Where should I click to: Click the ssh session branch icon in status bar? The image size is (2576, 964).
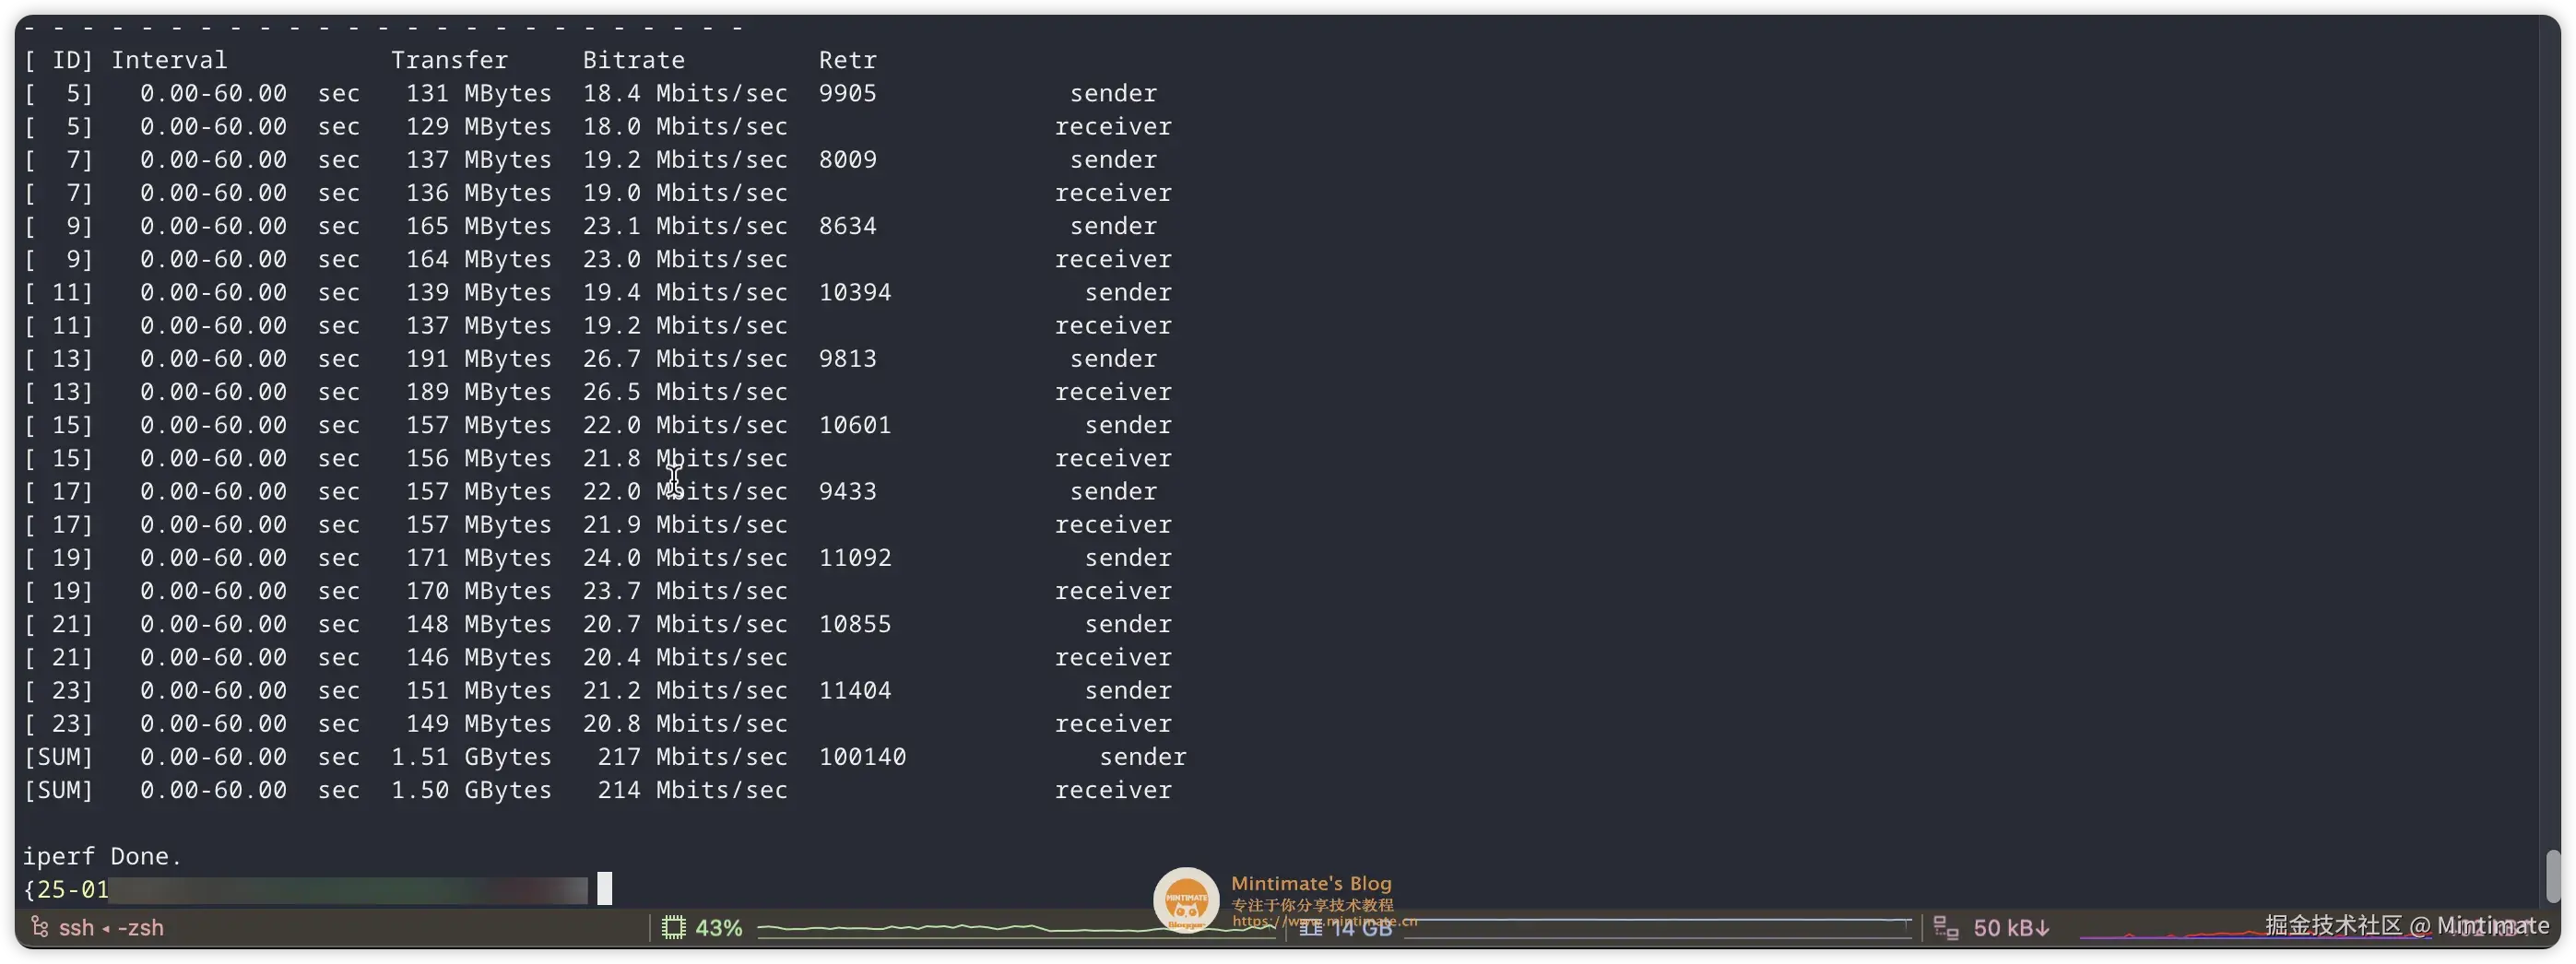coord(40,927)
